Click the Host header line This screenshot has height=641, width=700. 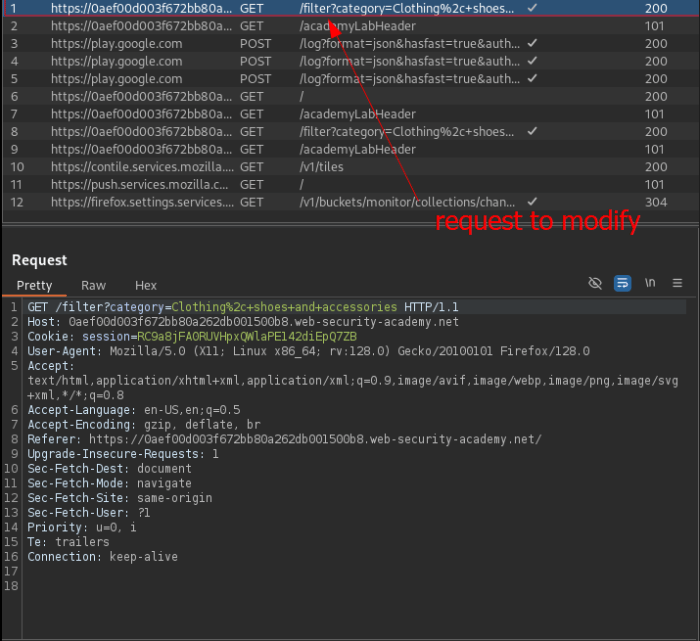point(243,322)
